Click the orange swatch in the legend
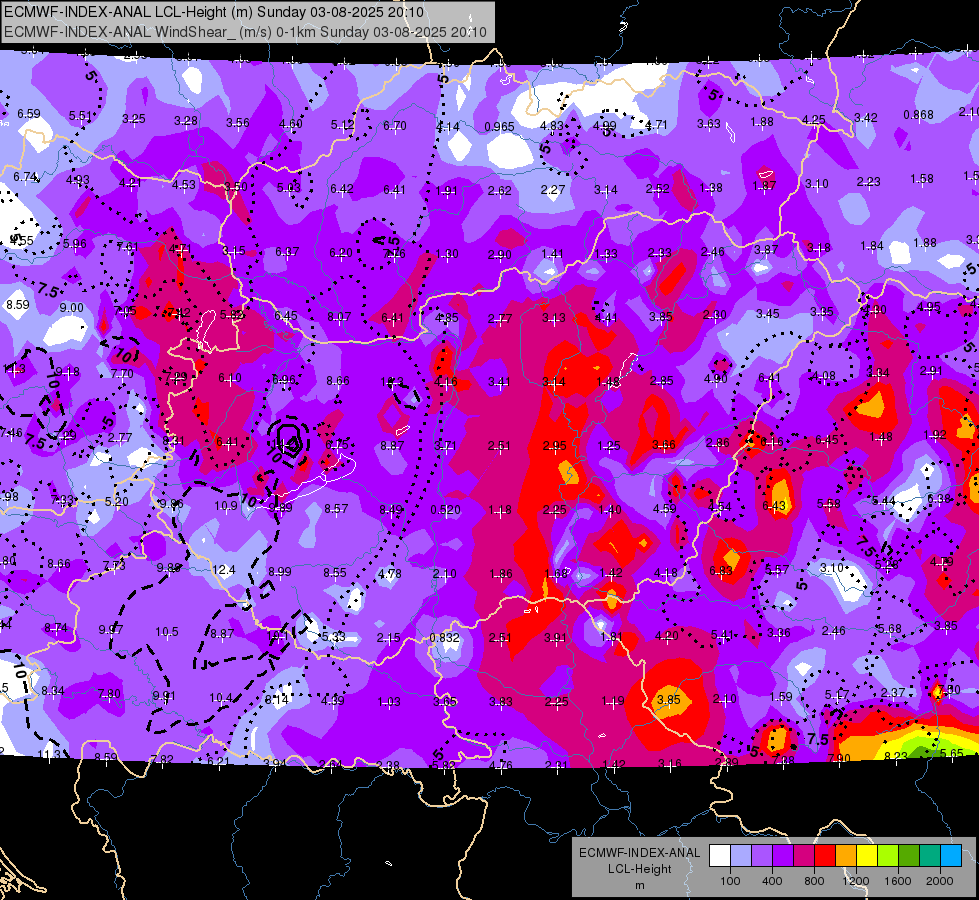The height and width of the screenshot is (900, 979). click(846, 855)
